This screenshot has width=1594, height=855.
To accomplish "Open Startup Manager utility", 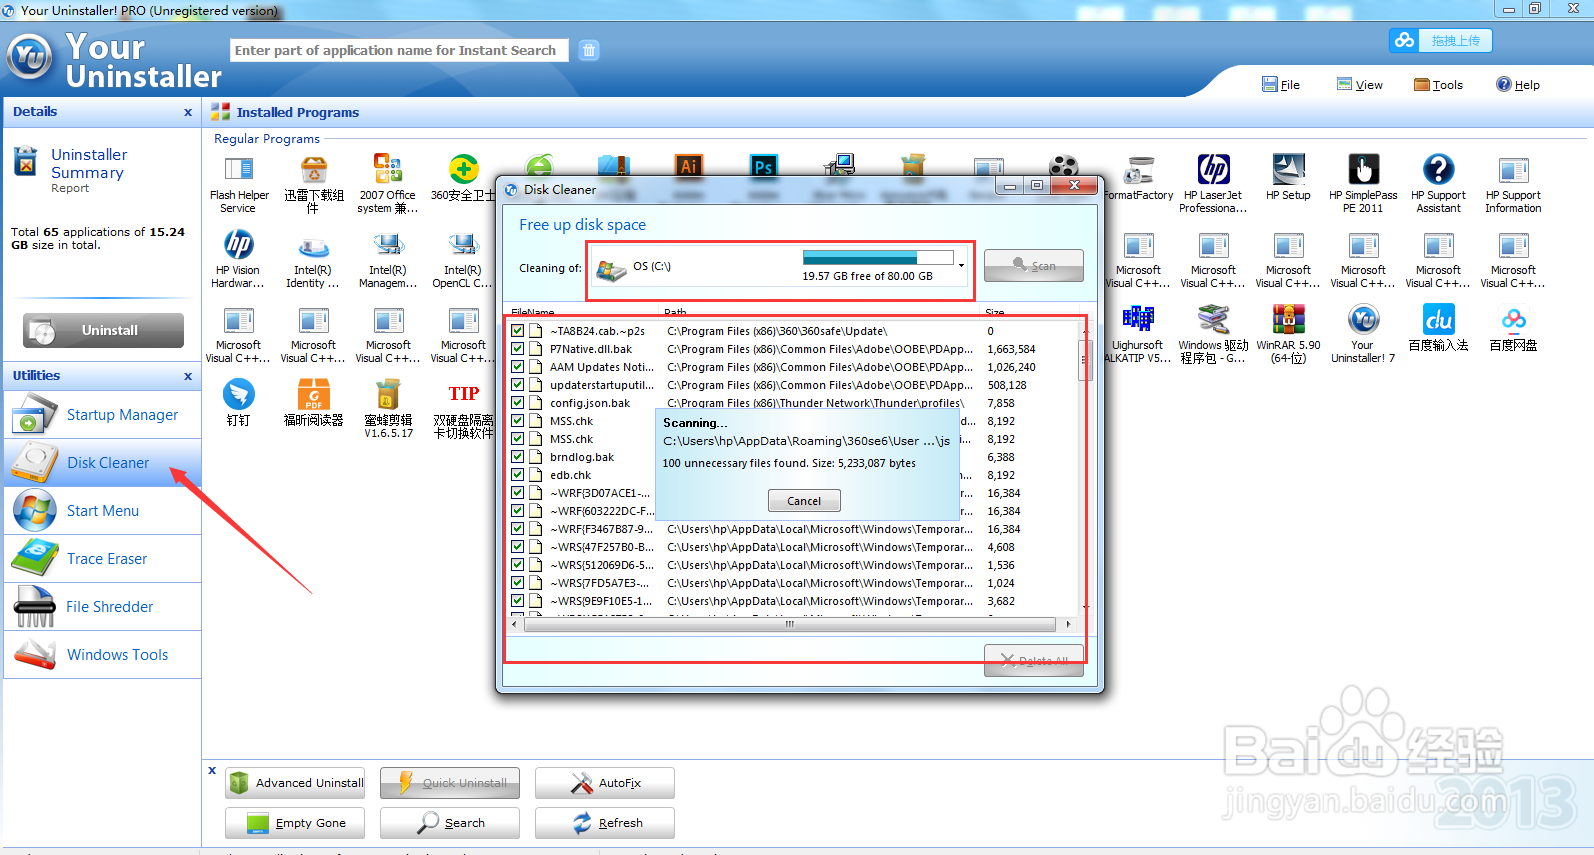I will (103, 415).
